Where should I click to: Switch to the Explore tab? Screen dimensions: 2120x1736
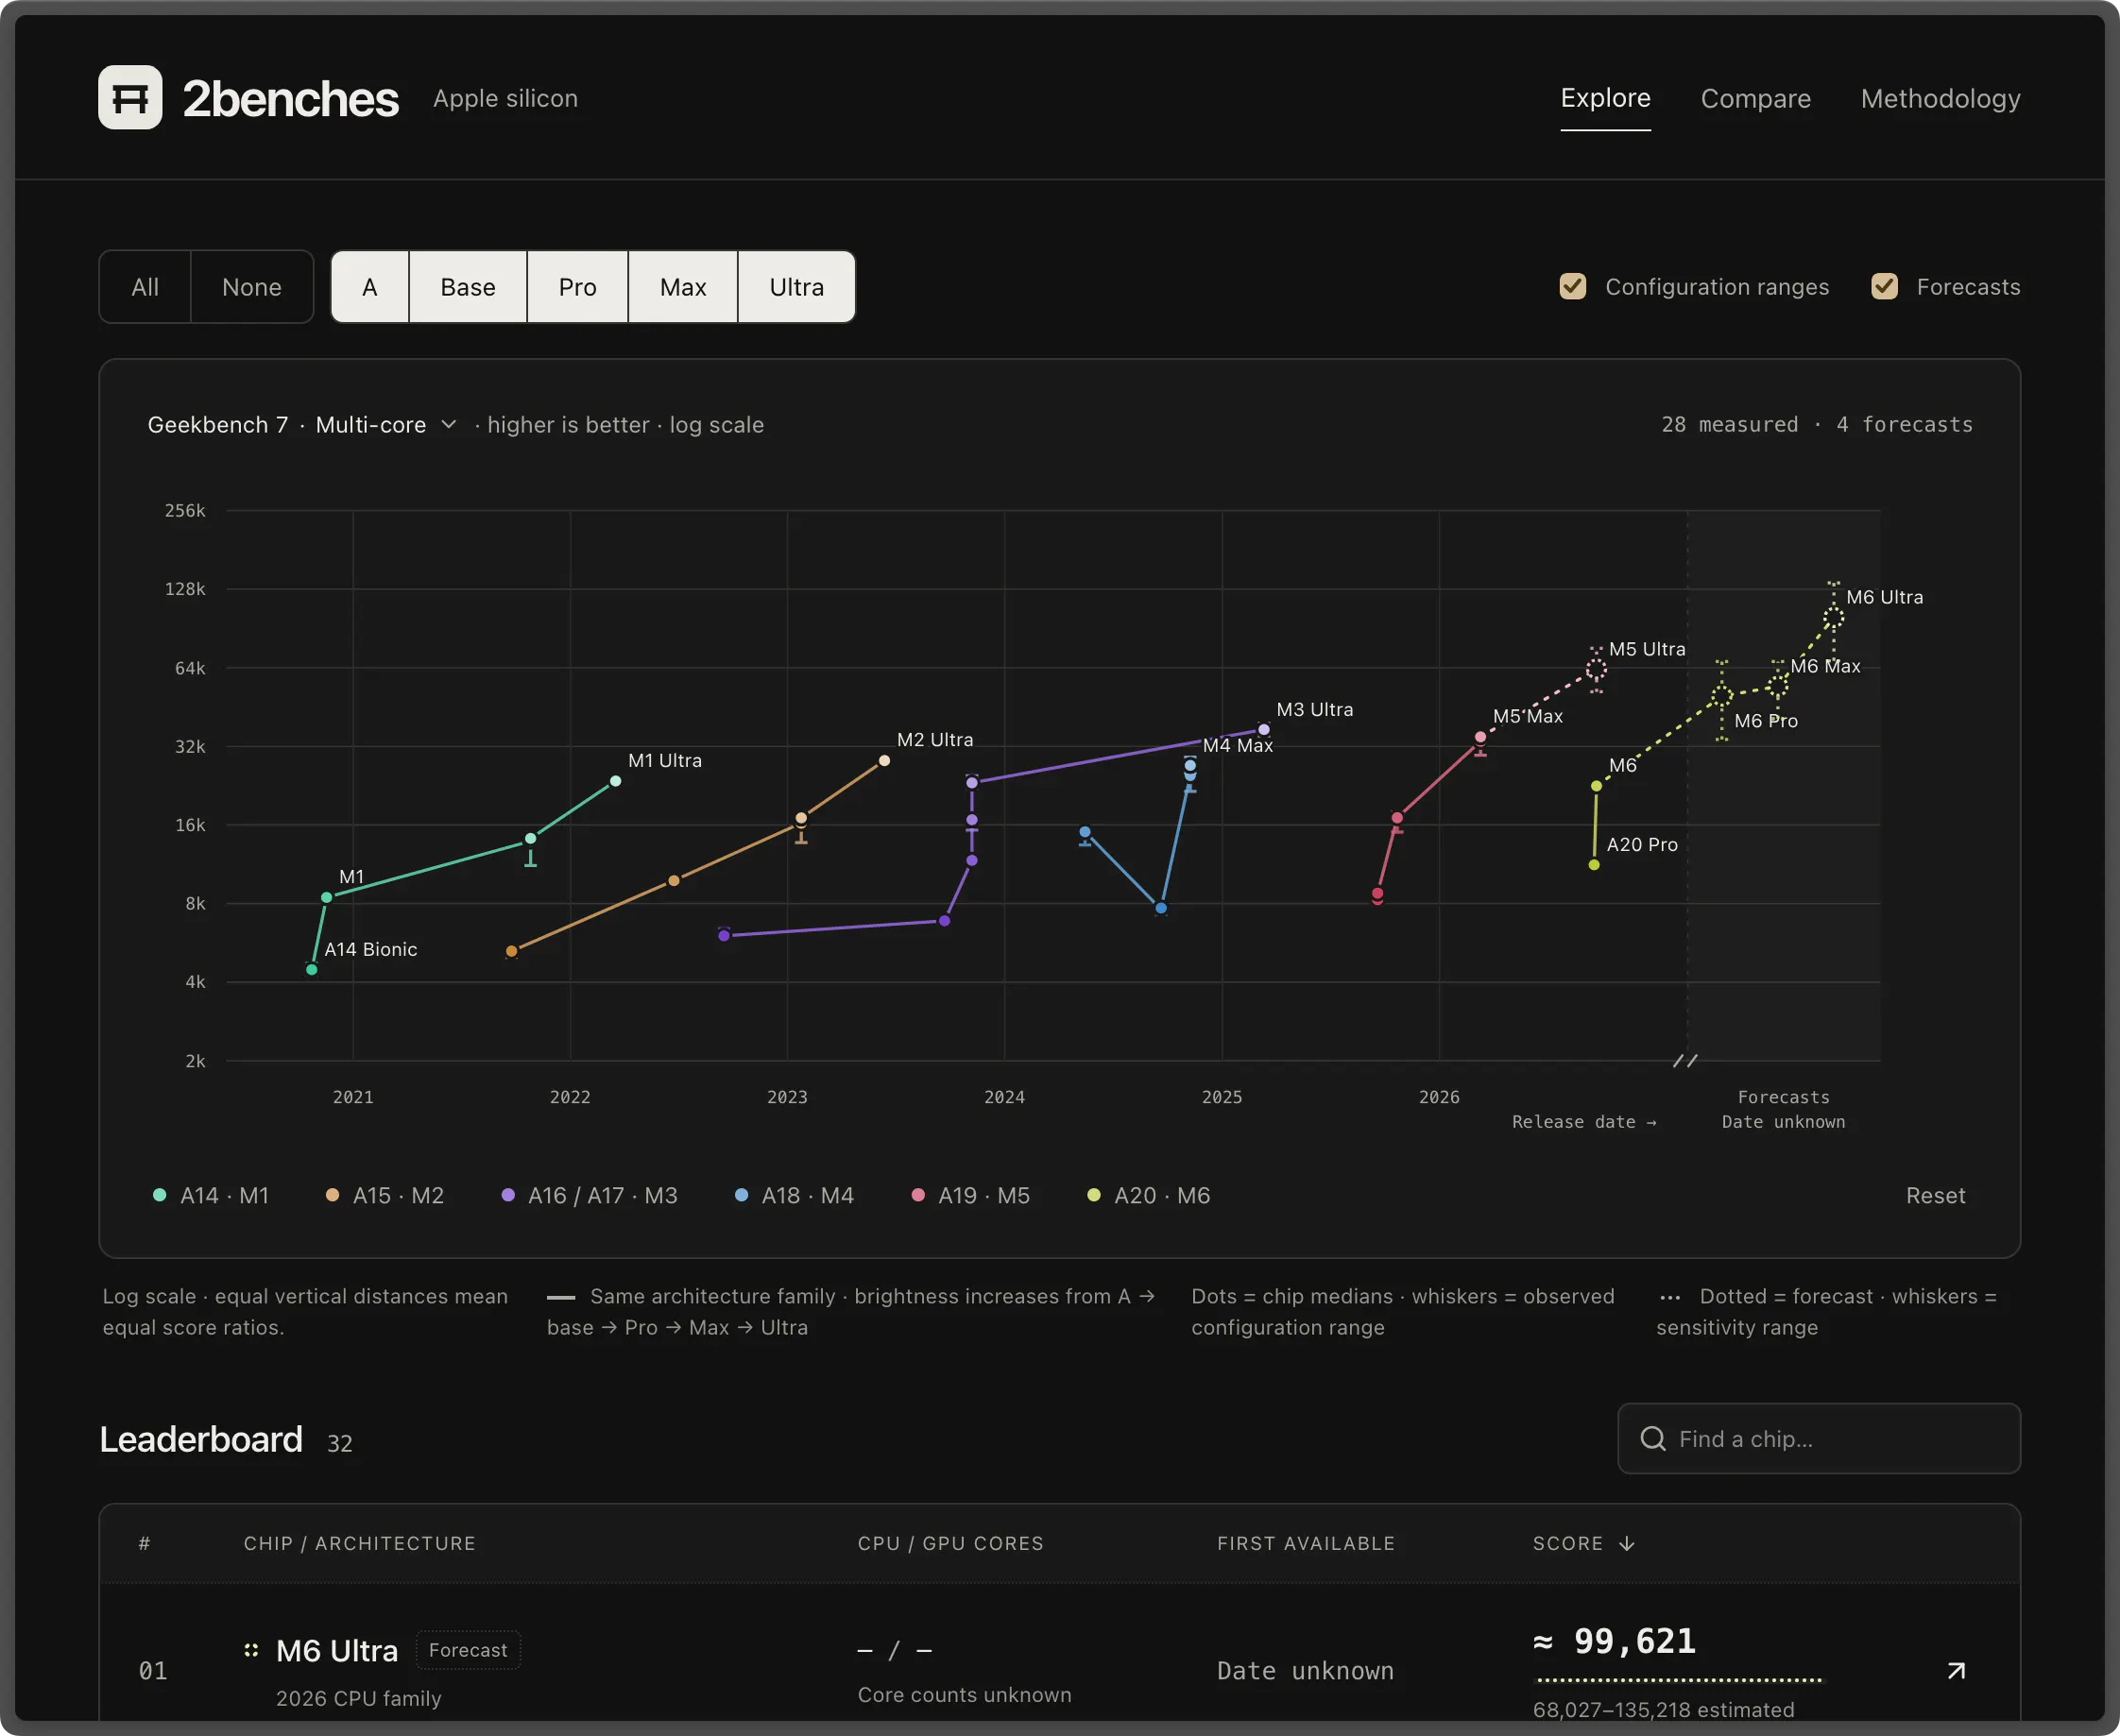pos(1605,98)
